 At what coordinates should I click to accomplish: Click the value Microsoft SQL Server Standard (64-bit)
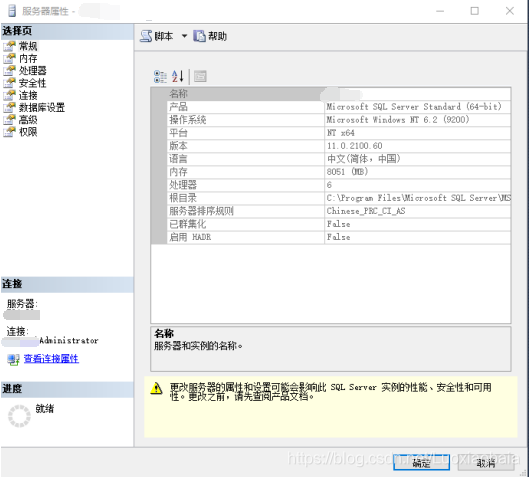[x=414, y=107]
